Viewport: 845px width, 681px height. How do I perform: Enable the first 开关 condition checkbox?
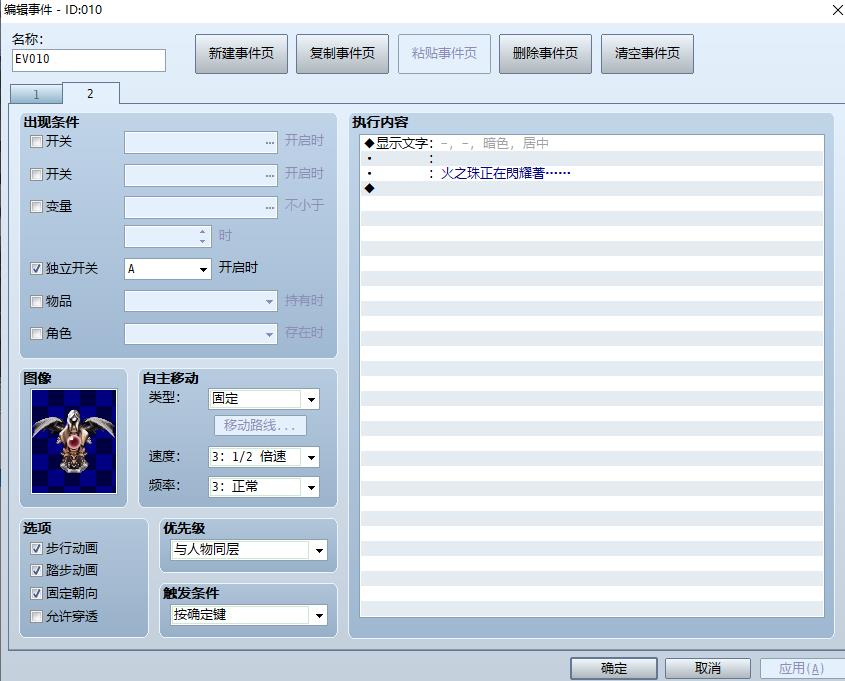click(x=36, y=142)
